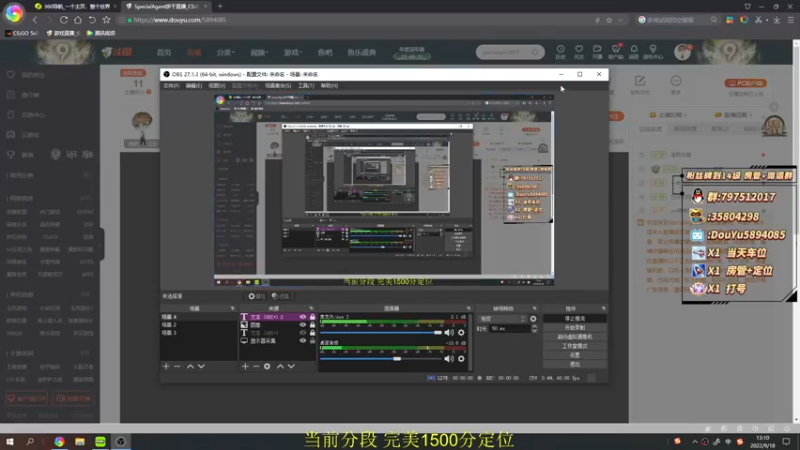Expand the Douyu 视频 navigation dropdown
Viewport: 800px width, 450px height.
coord(259,53)
